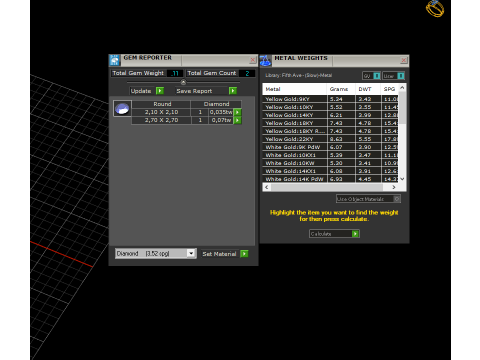The width and height of the screenshot is (480, 360).
Task: Click scroll down arrow in metal list
Action: 402,179
